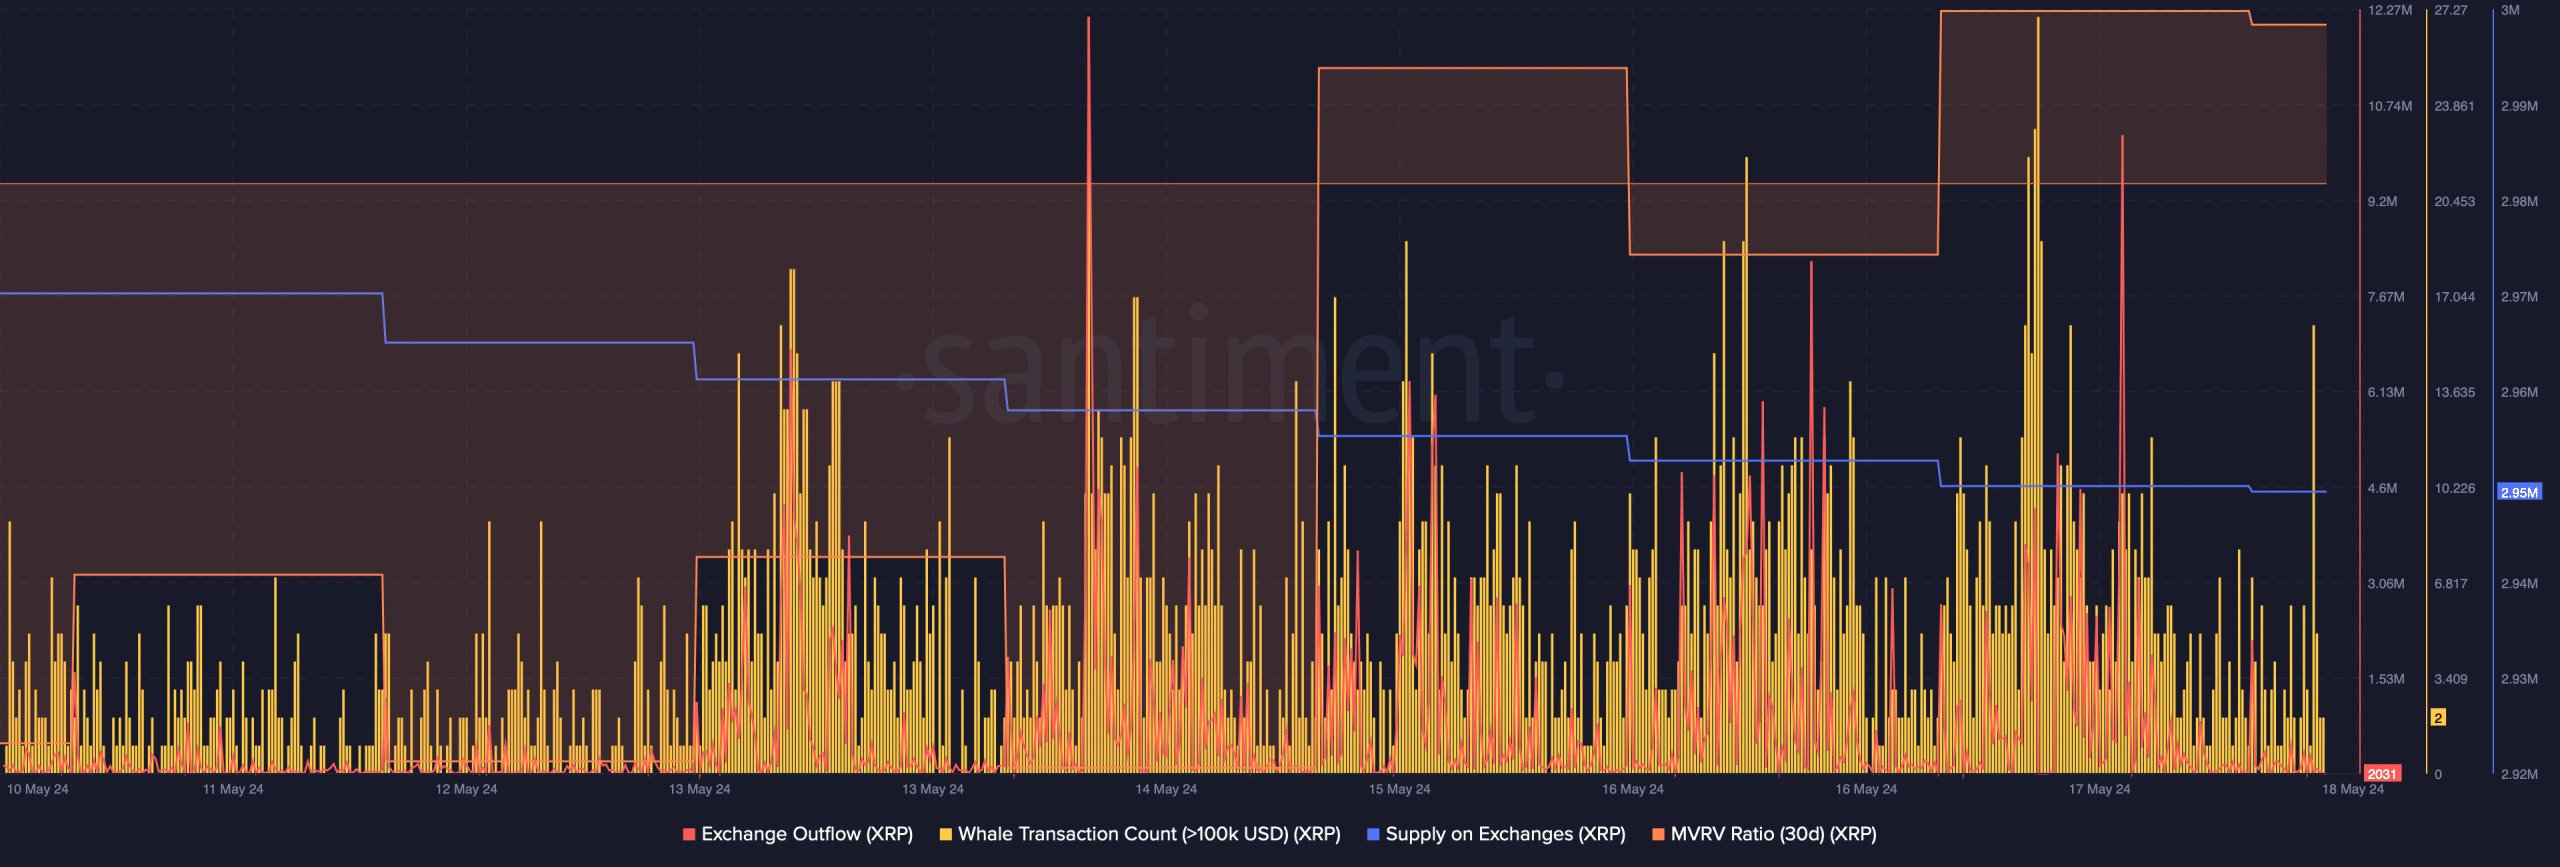Screen dimensions: 2560x867
Task: Click the 10 May 24 date label
Action: click(x=38, y=789)
